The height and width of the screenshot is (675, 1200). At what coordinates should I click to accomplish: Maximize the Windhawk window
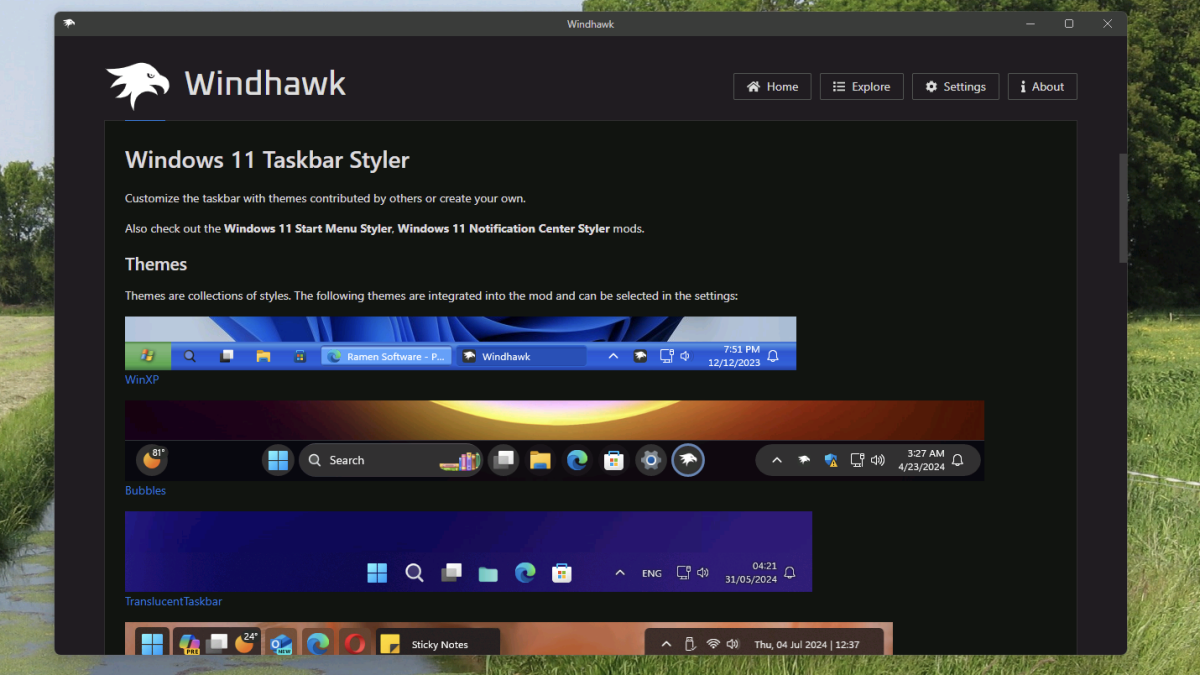point(1069,24)
